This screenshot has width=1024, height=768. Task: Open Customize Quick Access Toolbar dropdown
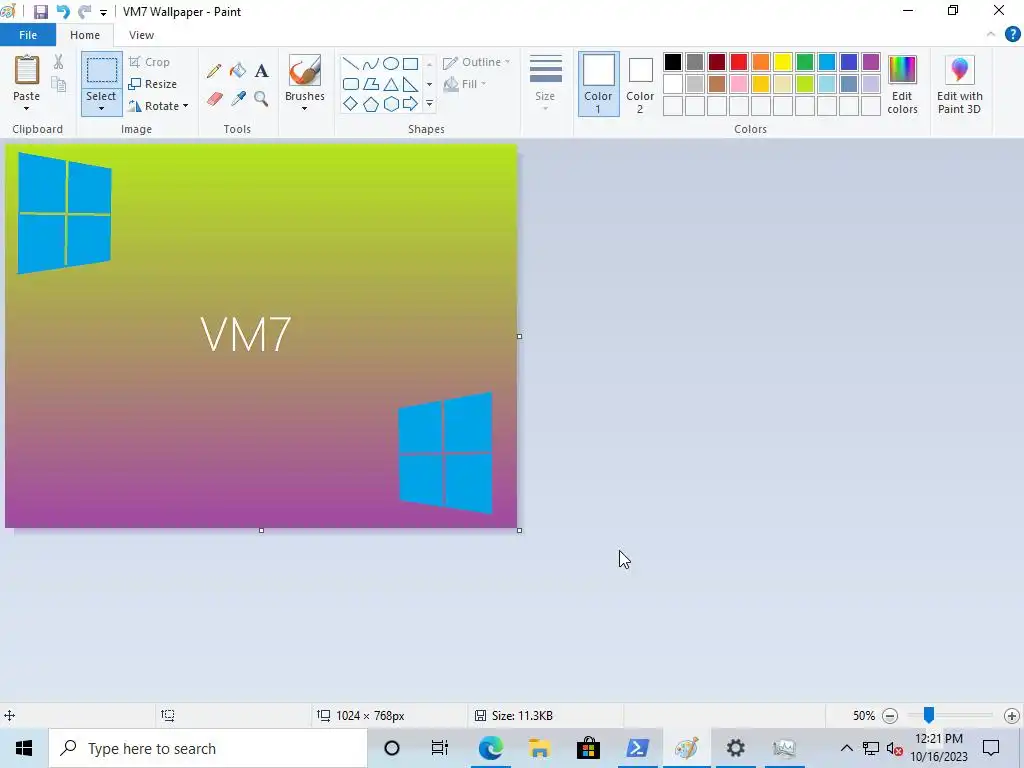click(103, 12)
